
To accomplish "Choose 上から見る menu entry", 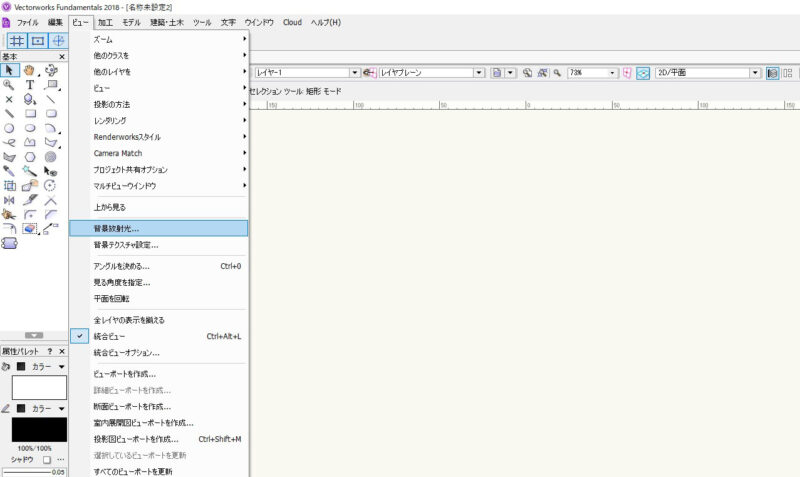I will [x=159, y=207].
